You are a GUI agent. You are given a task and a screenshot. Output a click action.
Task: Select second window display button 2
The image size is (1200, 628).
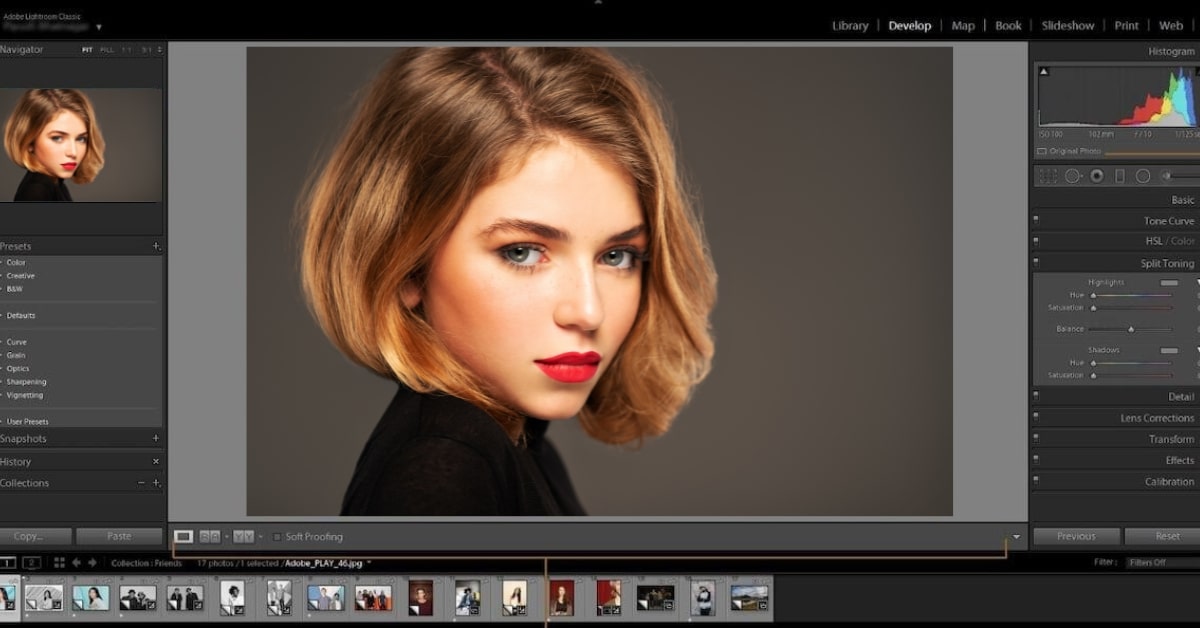pyautogui.click(x=32, y=563)
